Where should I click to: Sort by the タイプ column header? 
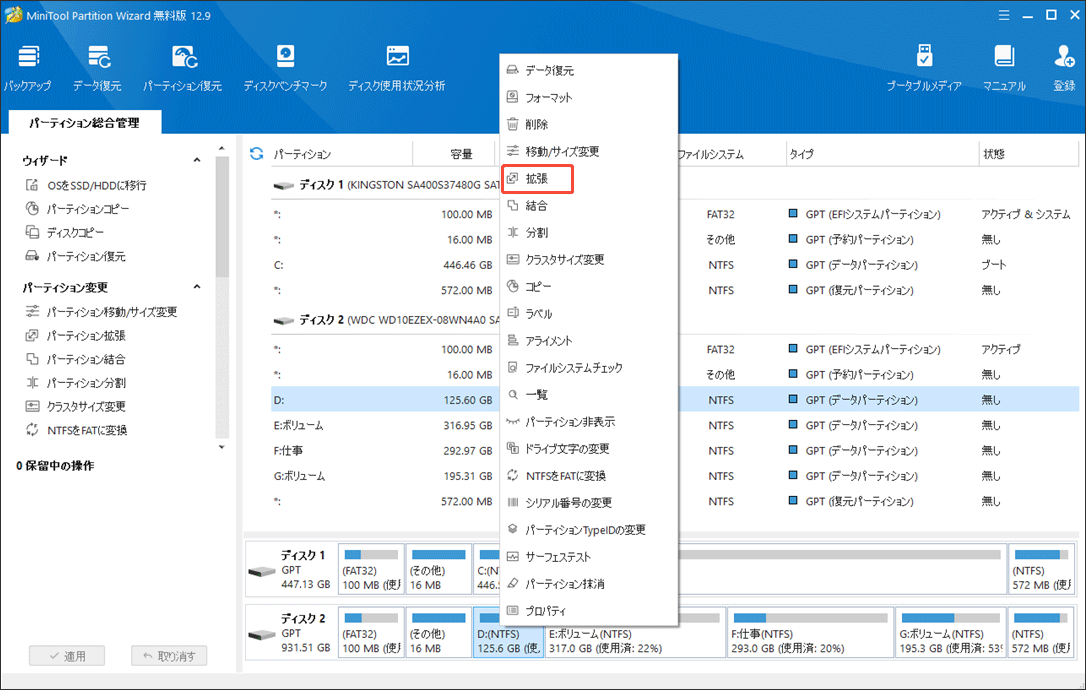coord(882,154)
